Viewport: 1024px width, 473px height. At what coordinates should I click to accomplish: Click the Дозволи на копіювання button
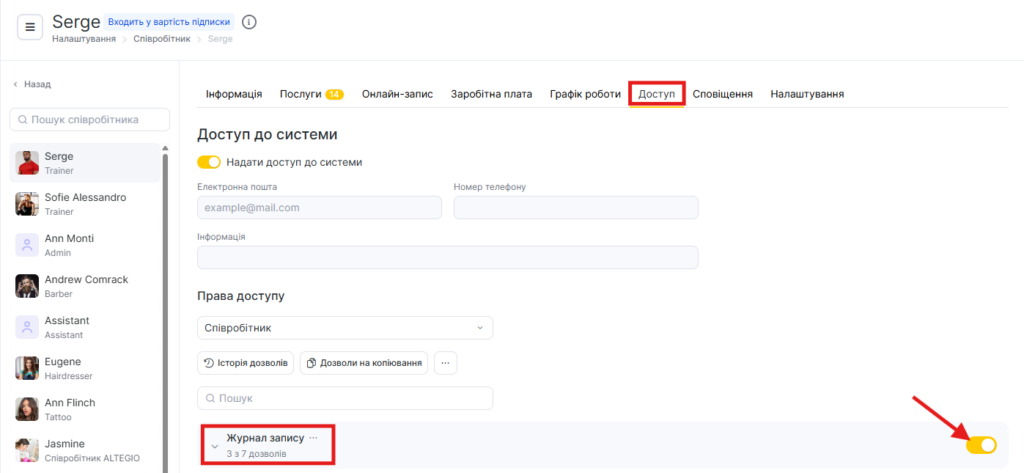click(x=364, y=363)
